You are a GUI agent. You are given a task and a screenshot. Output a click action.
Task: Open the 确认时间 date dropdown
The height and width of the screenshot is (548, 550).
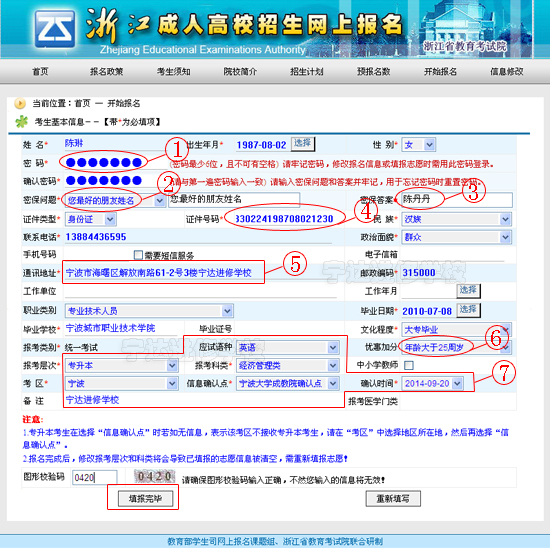(x=432, y=383)
